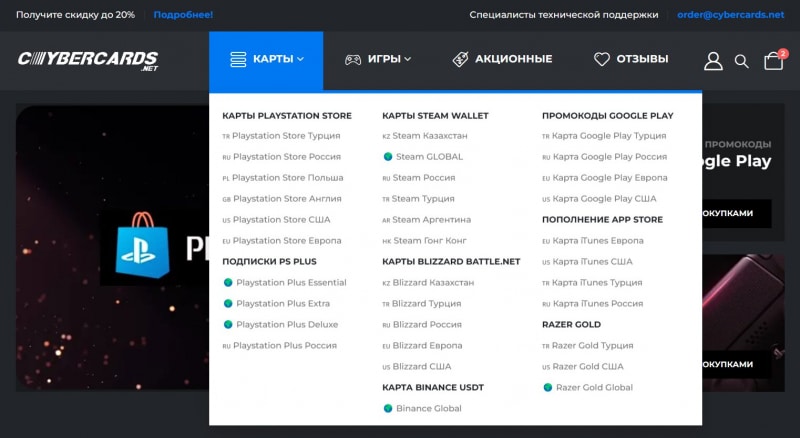Click the globe icon next to Steam GLOBAL

[x=388, y=157]
